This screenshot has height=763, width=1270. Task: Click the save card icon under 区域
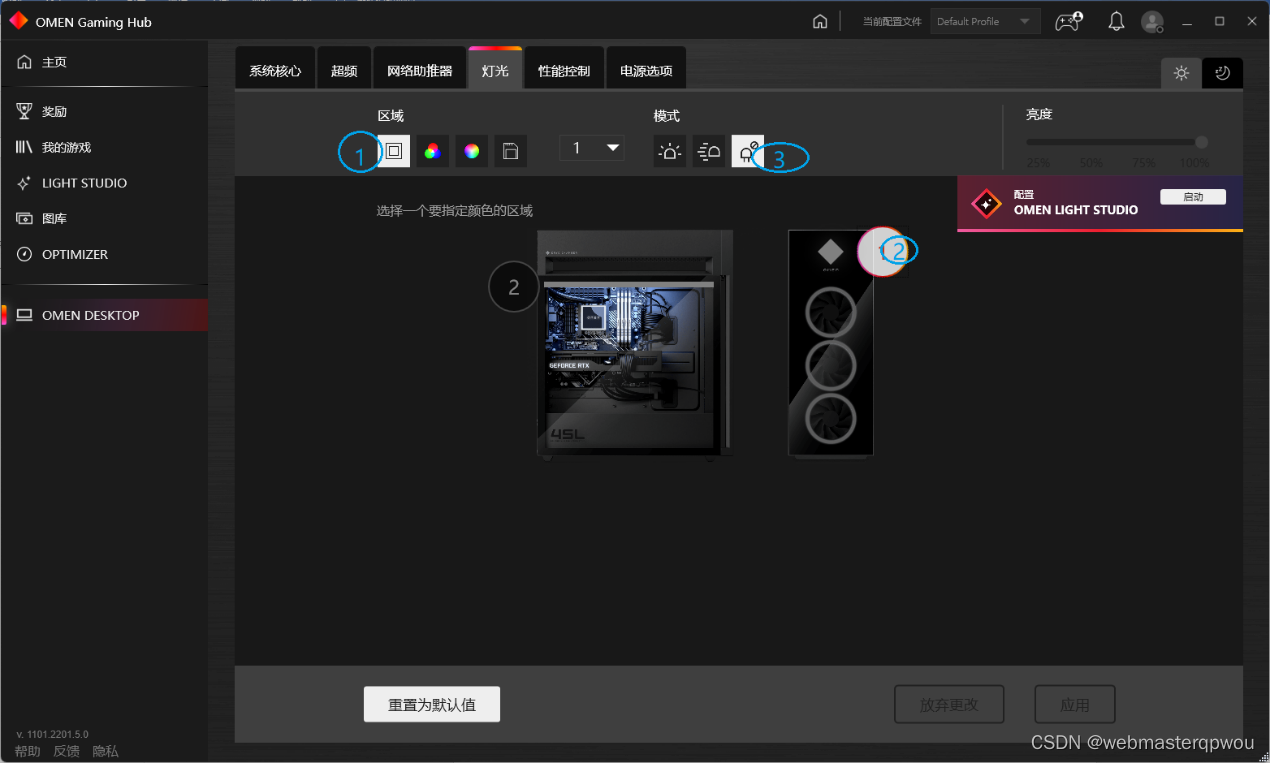click(511, 151)
